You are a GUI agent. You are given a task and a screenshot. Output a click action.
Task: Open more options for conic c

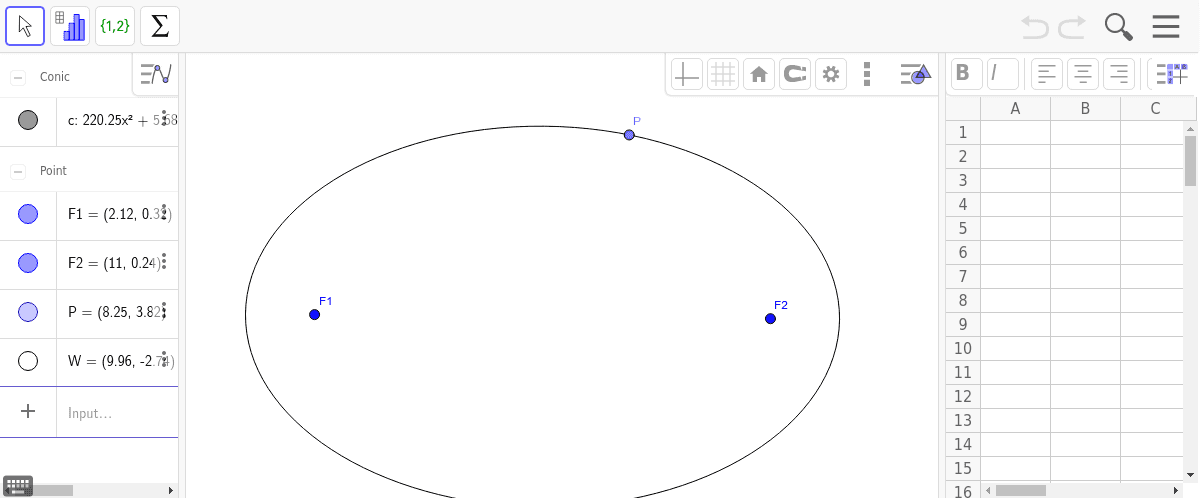tap(164, 120)
